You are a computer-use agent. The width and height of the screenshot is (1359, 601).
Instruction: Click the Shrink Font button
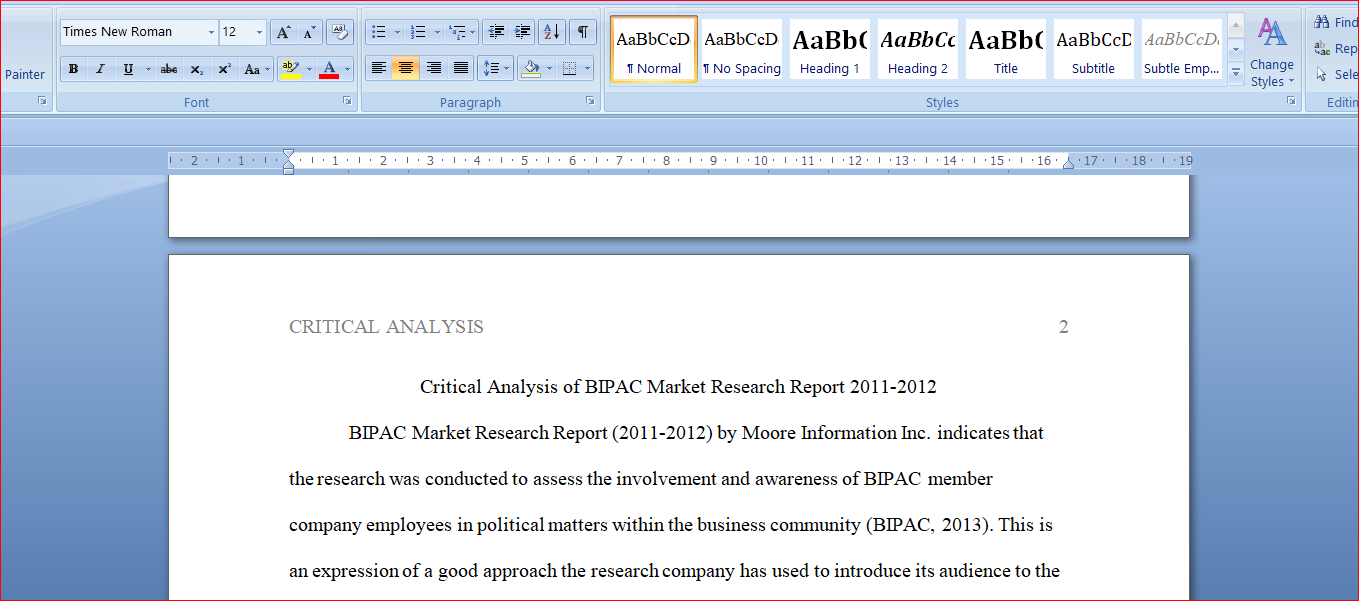[309, 32]
